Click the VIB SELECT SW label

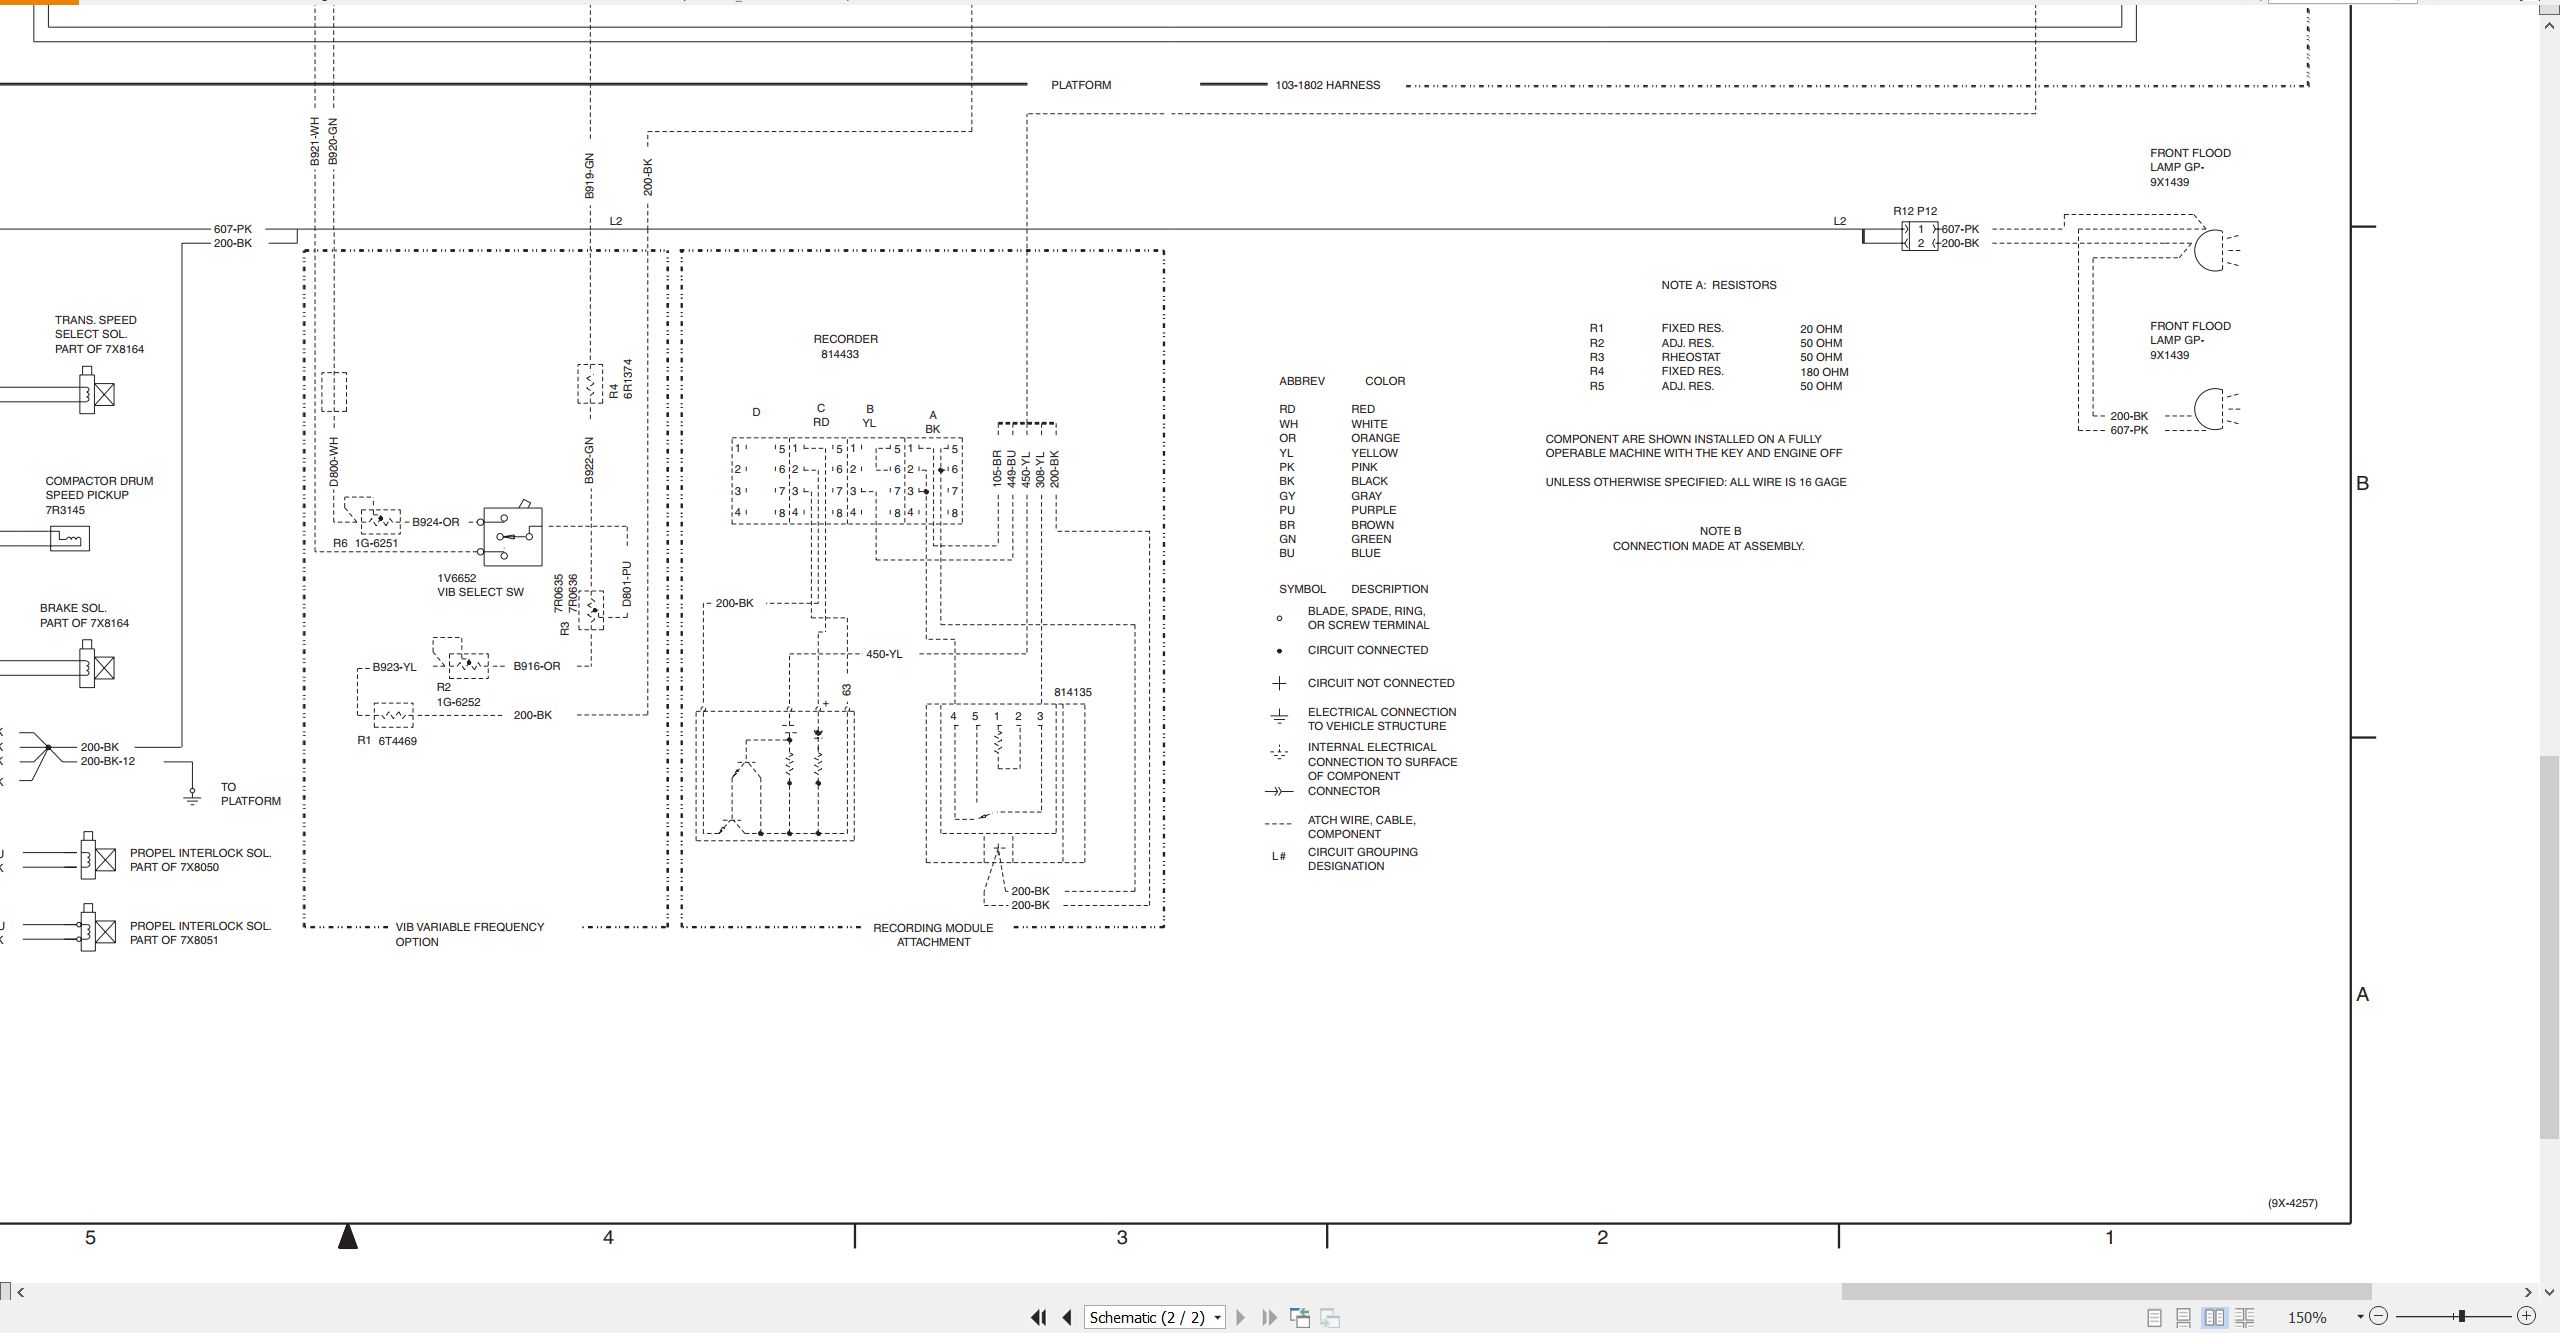coord(480,592)
